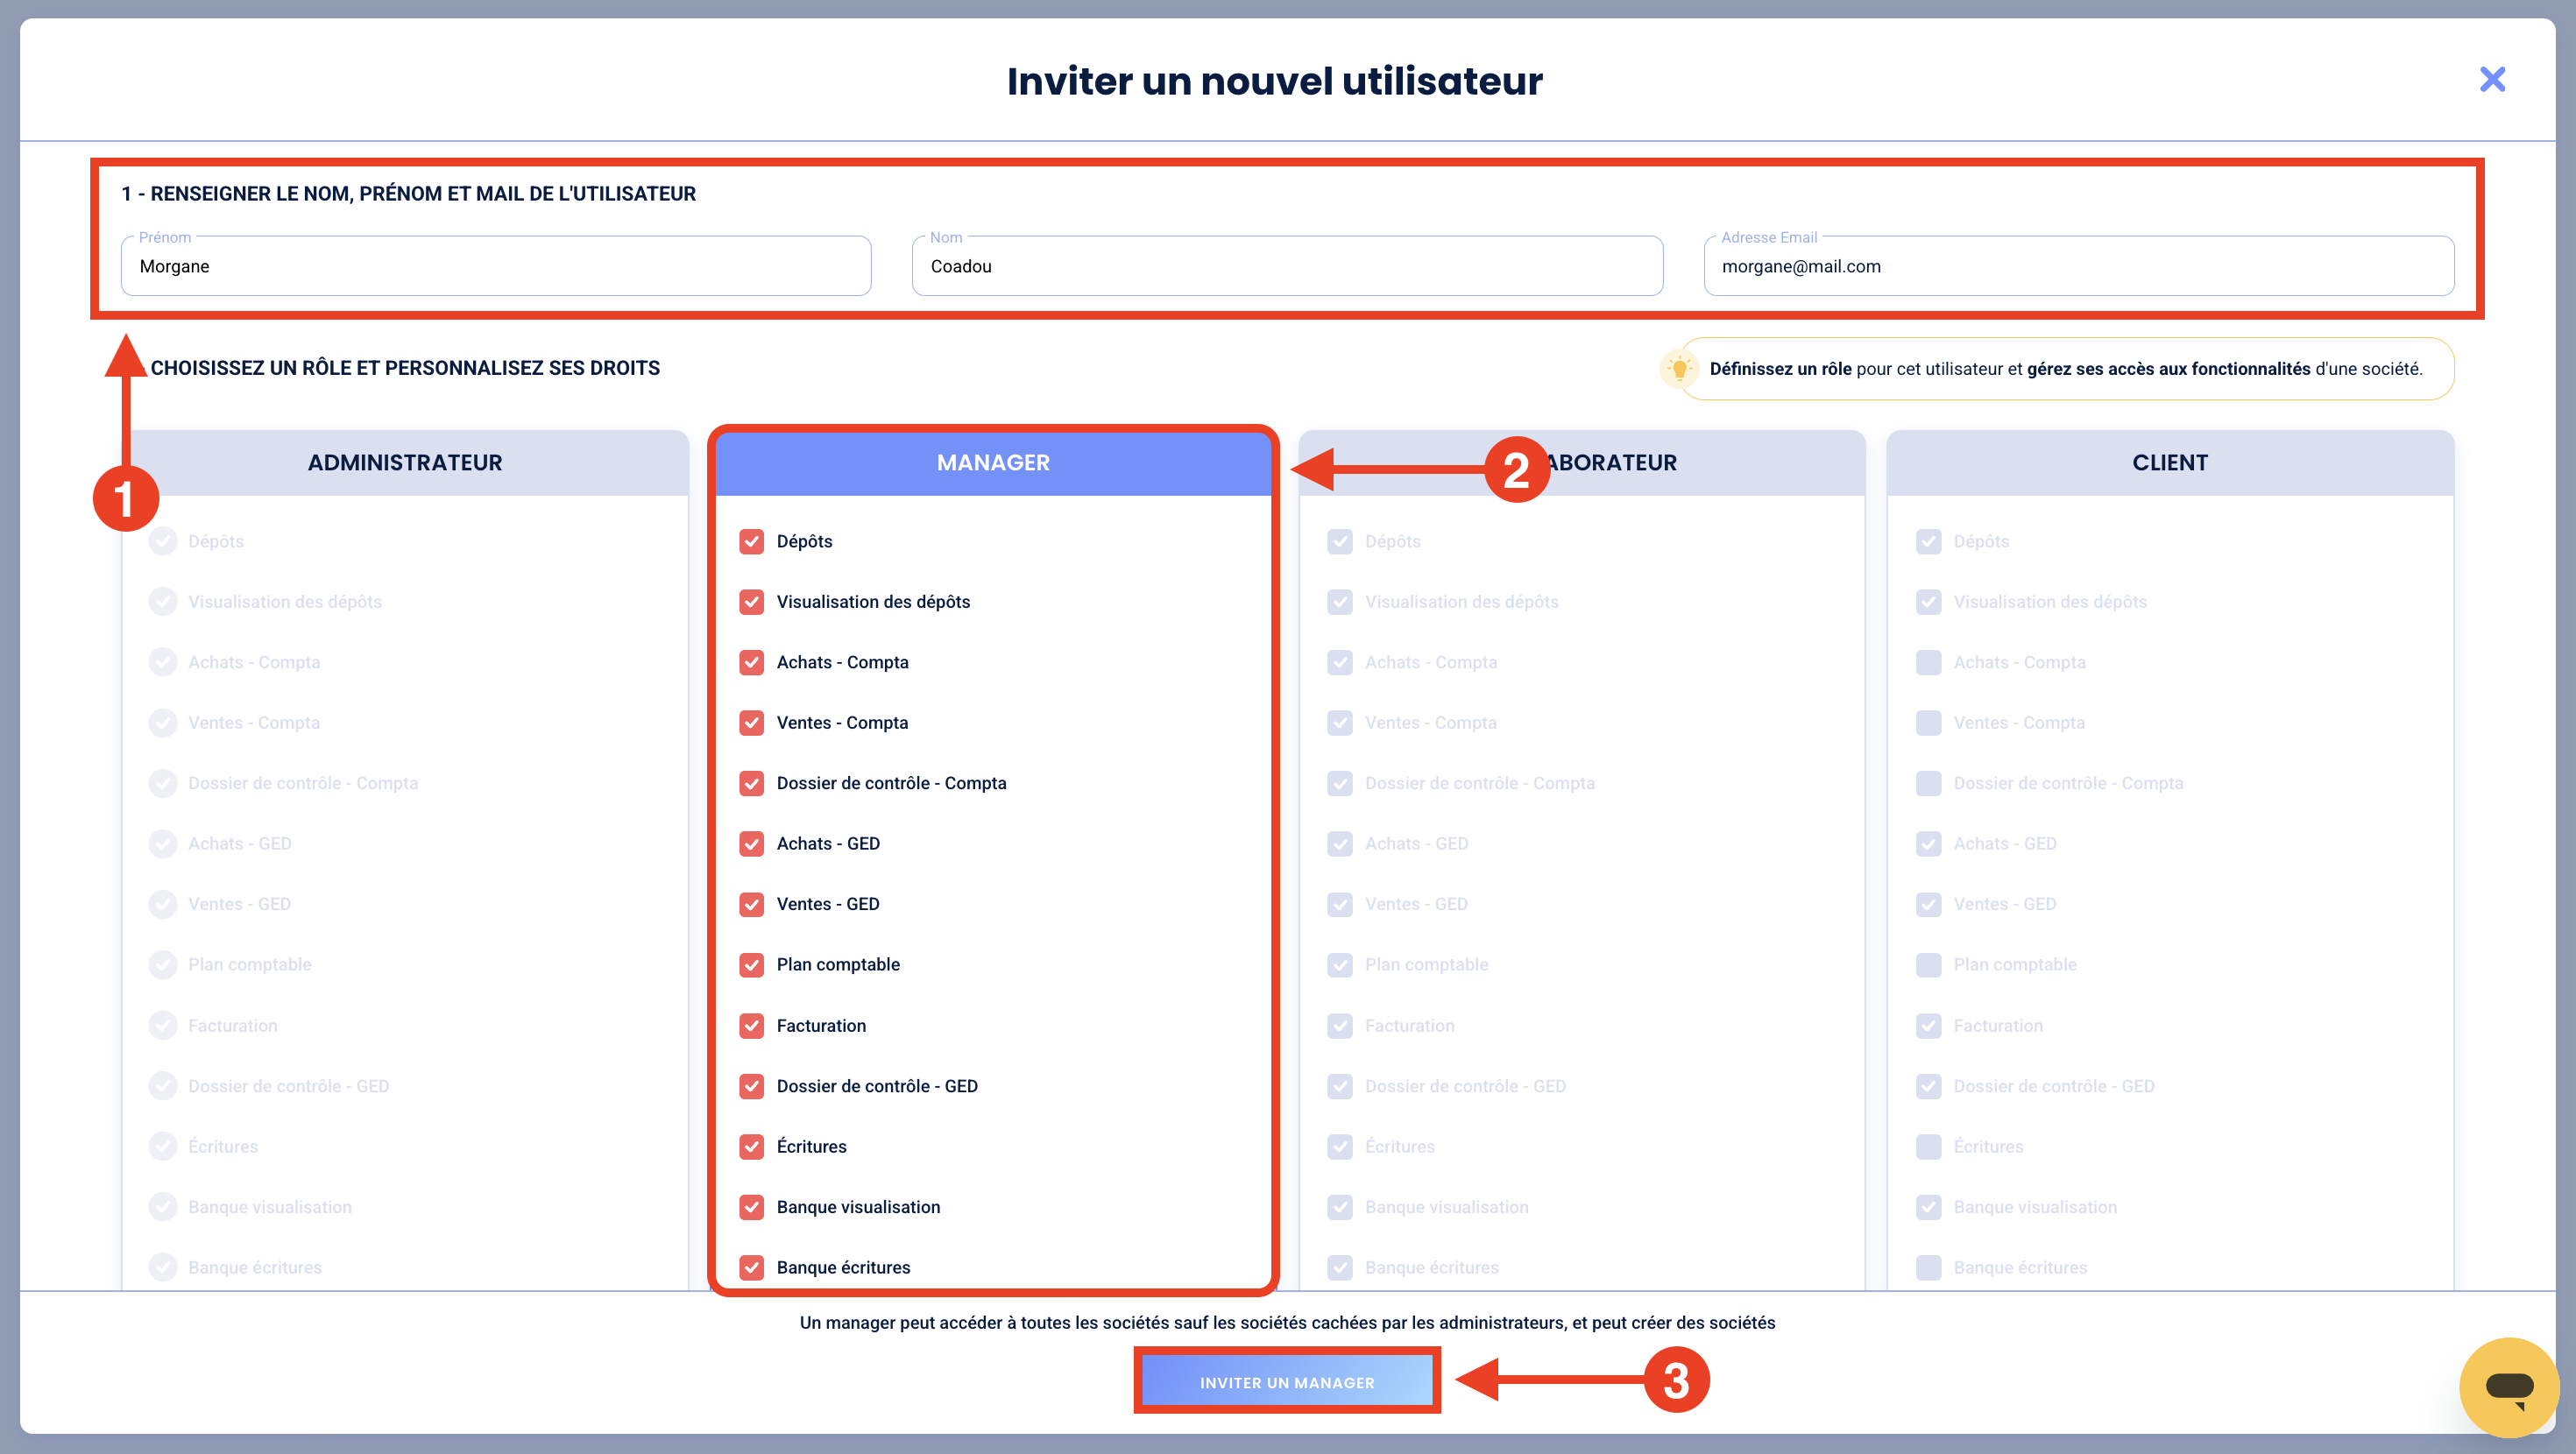Click Achats - Compta checkbox for Collaborateur
Screen dimensions: 2576x1454
(x=1340, y=662)
